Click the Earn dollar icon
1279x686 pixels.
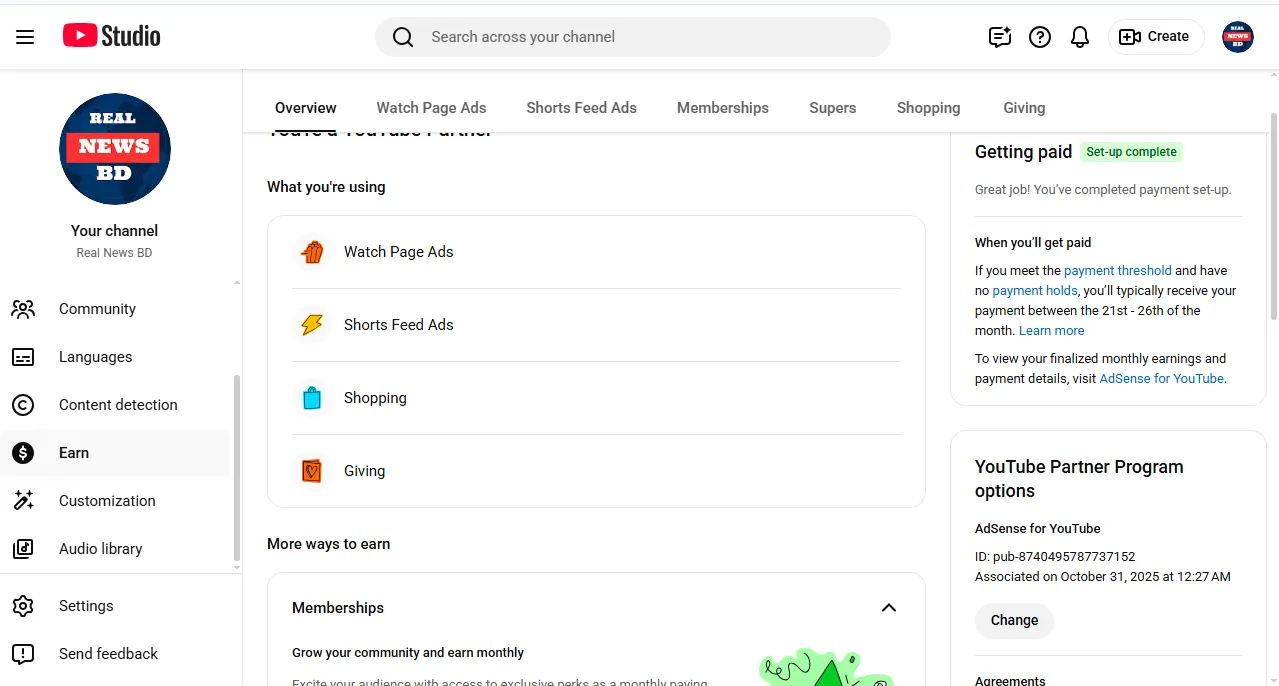(x=23, y=453)
